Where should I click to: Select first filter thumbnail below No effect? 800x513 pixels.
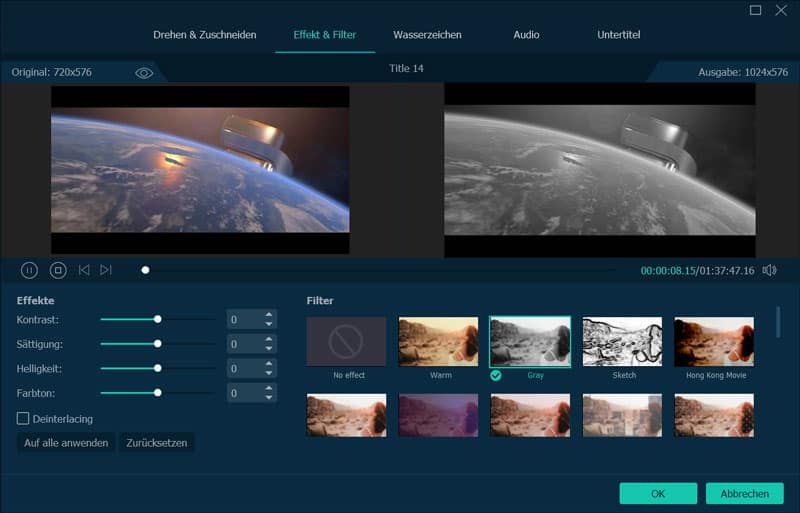tap(346, 415)
